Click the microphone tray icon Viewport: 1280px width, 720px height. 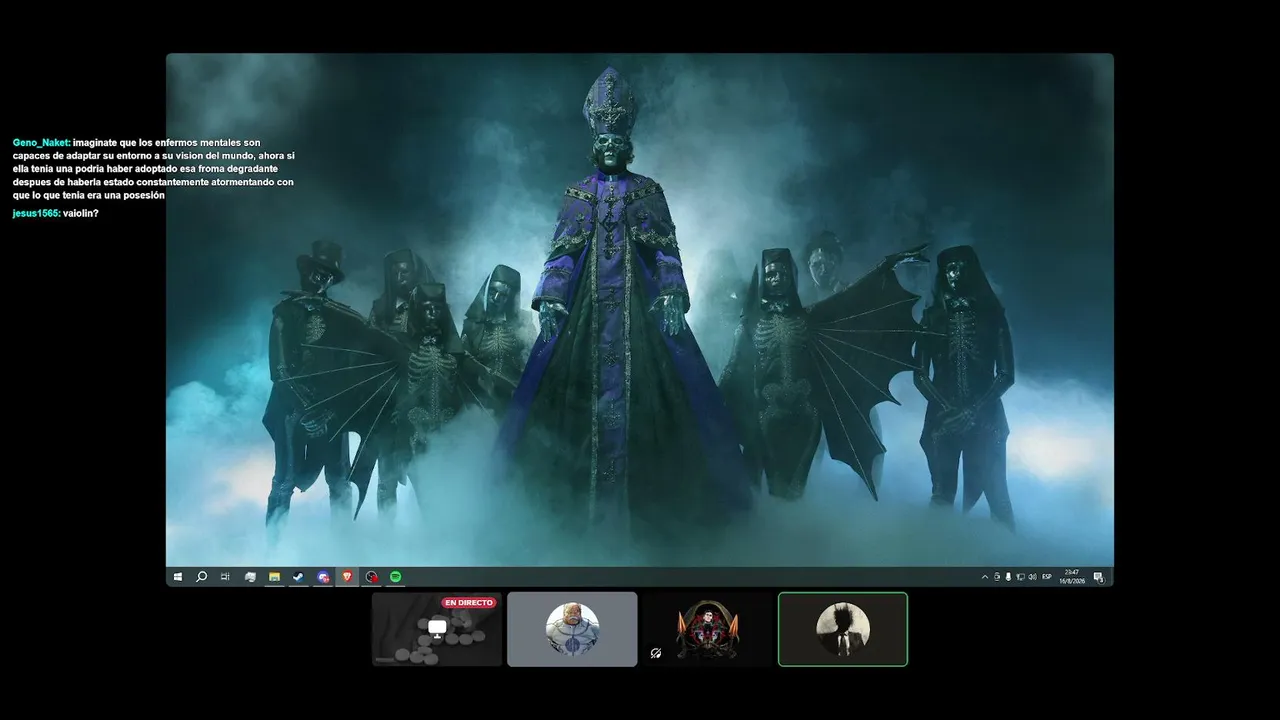(1008, 577)
